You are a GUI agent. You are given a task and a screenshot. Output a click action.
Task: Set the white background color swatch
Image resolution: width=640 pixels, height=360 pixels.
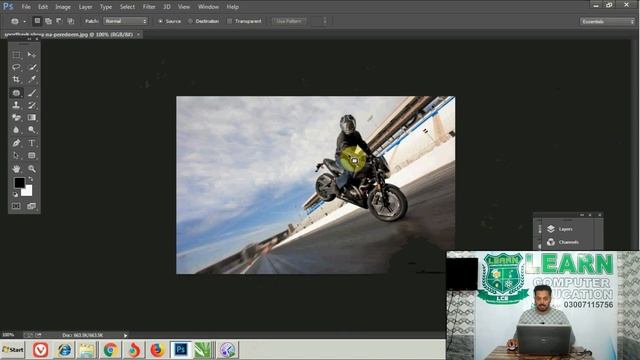(x=28, y=191)
